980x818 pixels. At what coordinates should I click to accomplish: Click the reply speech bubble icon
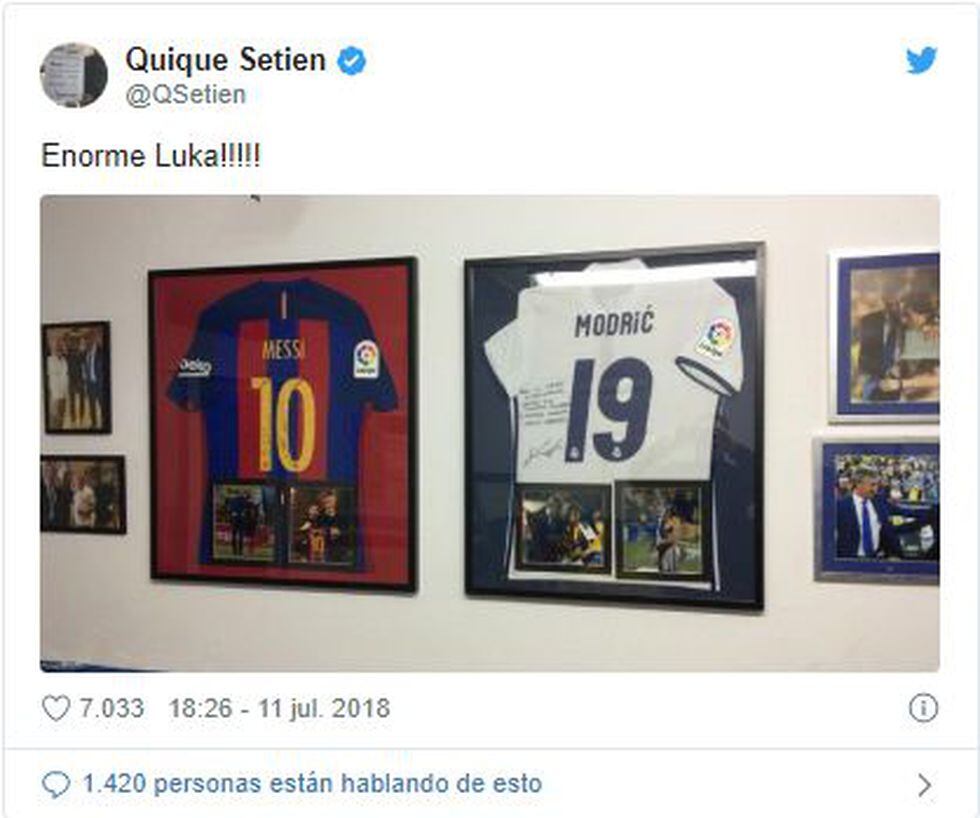coord(56,784)
